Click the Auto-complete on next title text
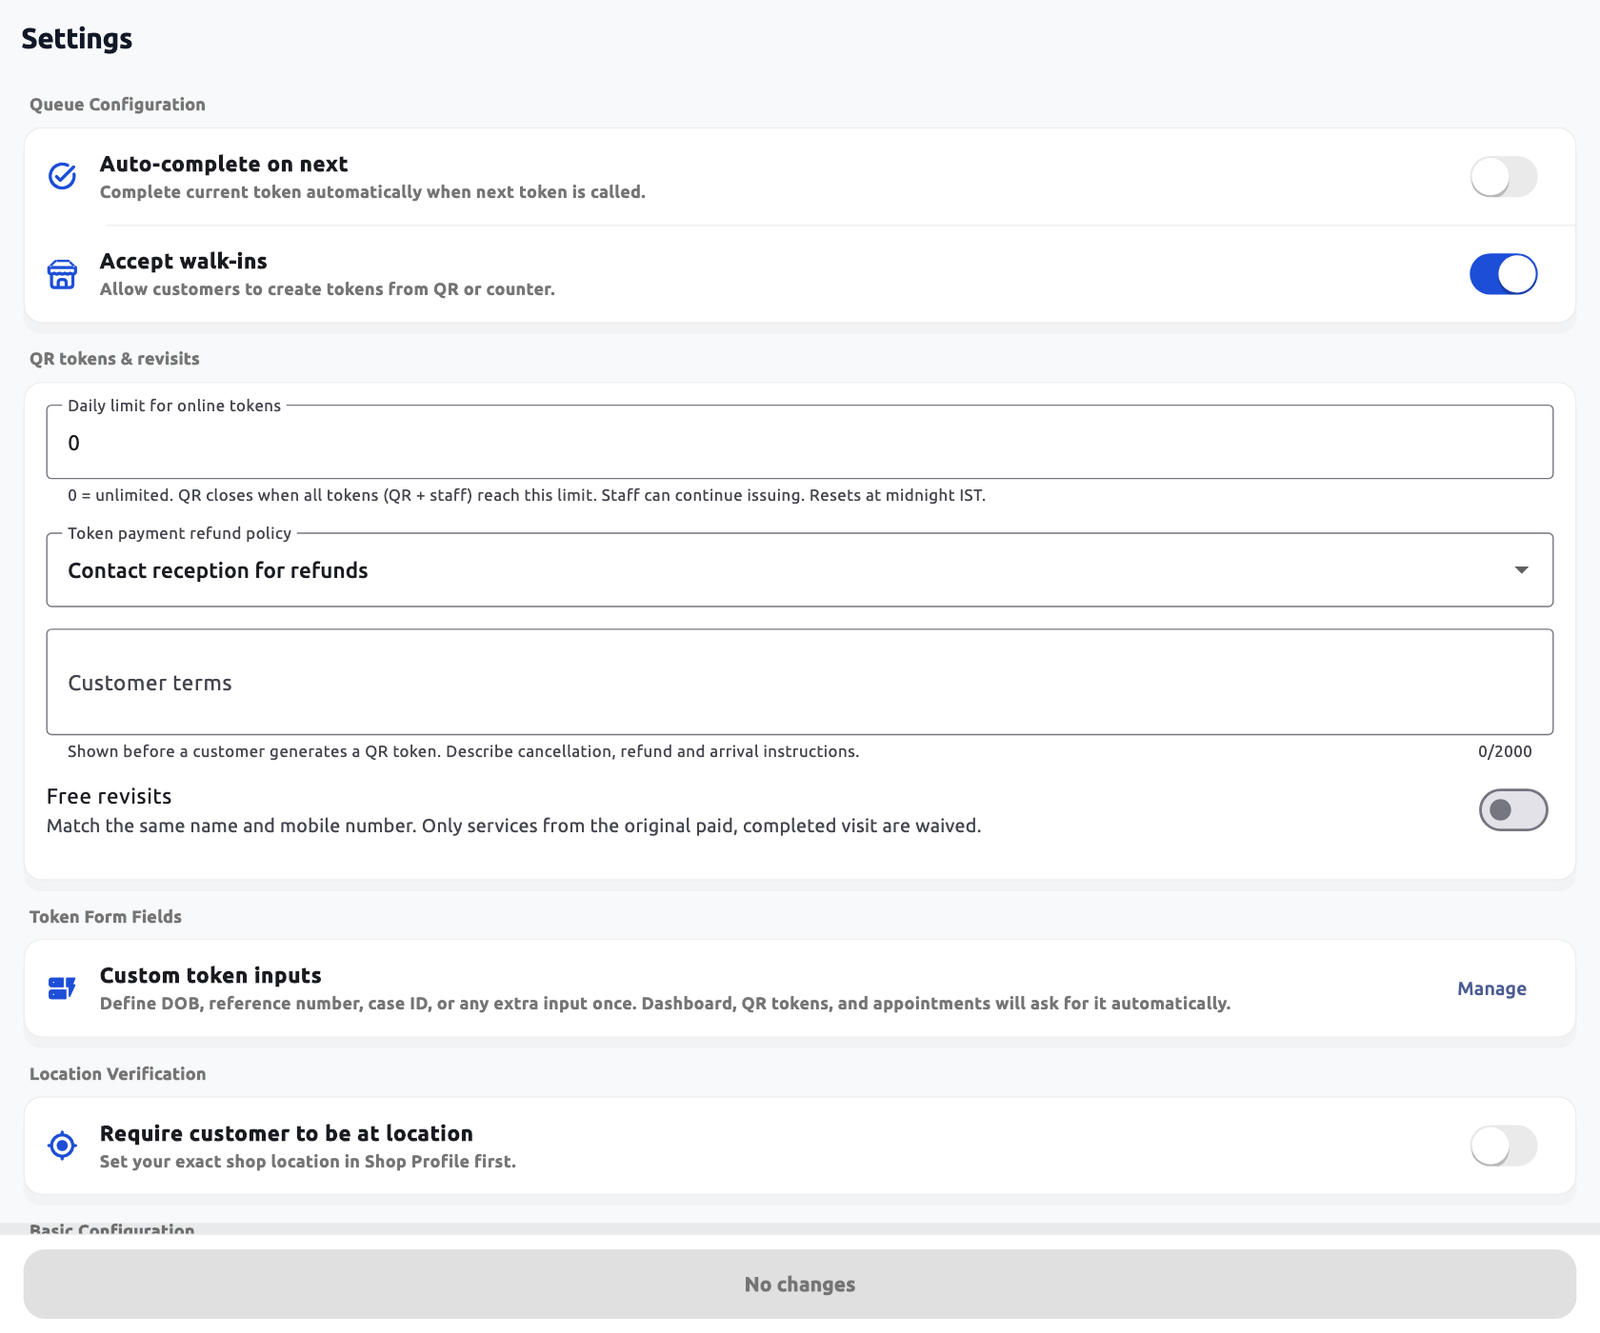 click(223, 164)
